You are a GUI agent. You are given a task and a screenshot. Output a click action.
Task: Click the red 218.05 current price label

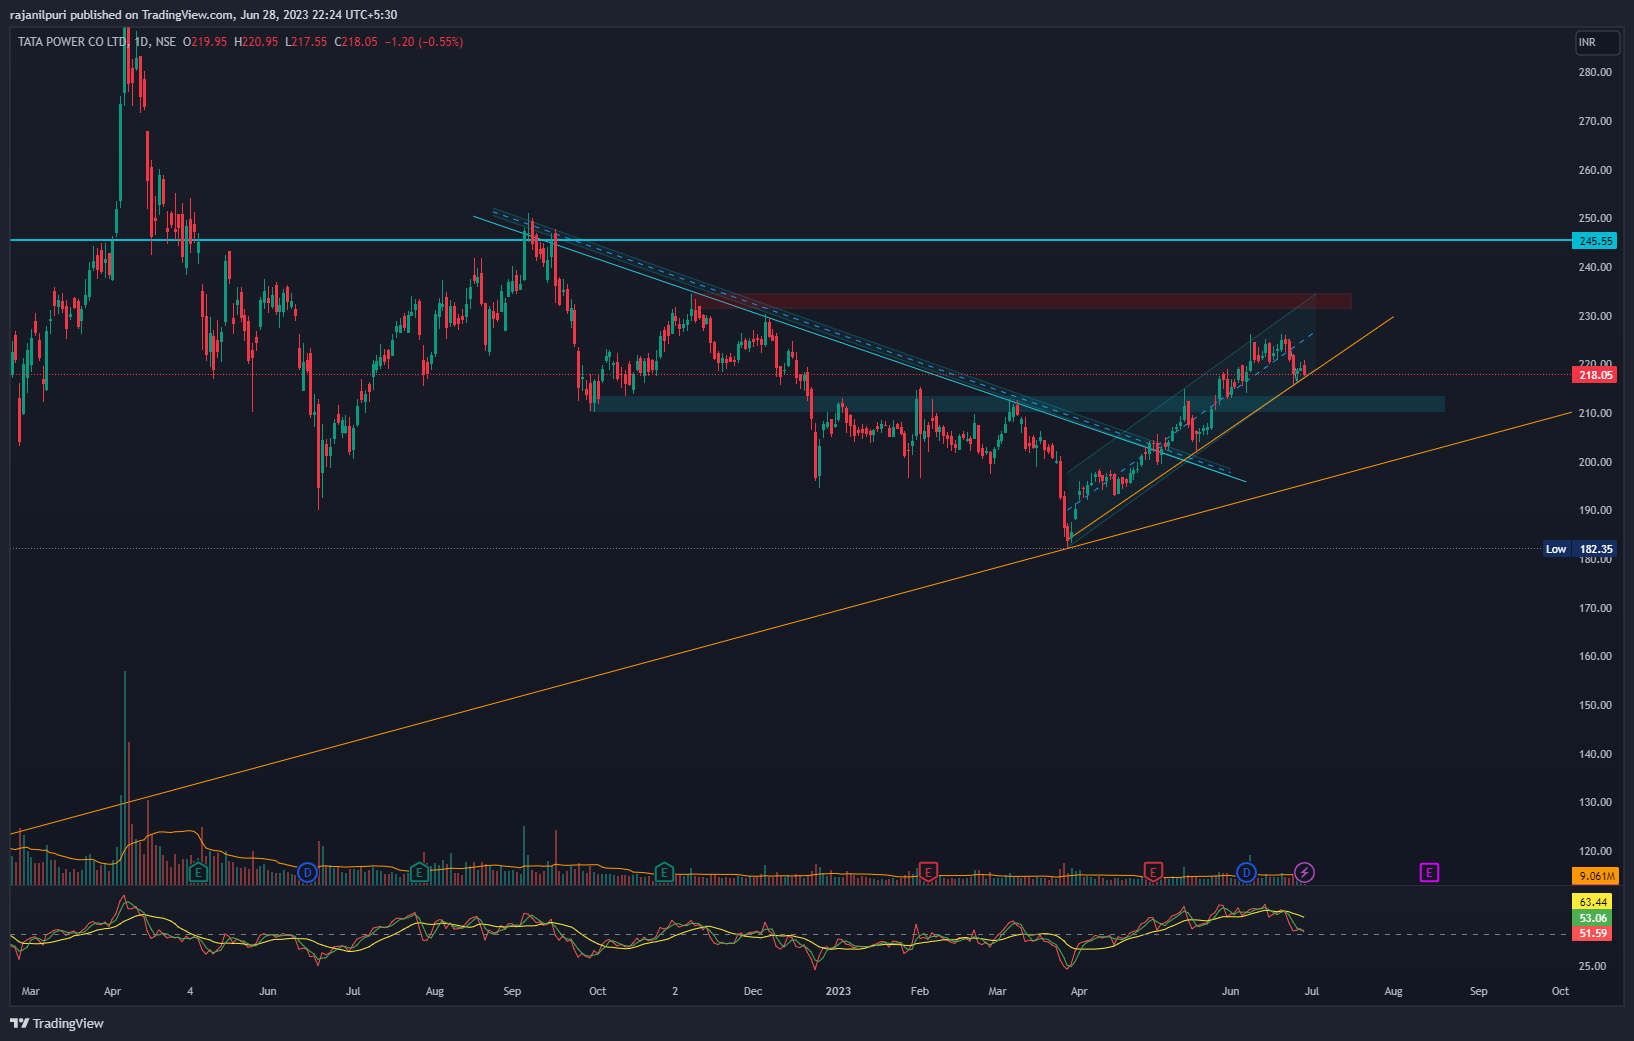coord(1595,375)
